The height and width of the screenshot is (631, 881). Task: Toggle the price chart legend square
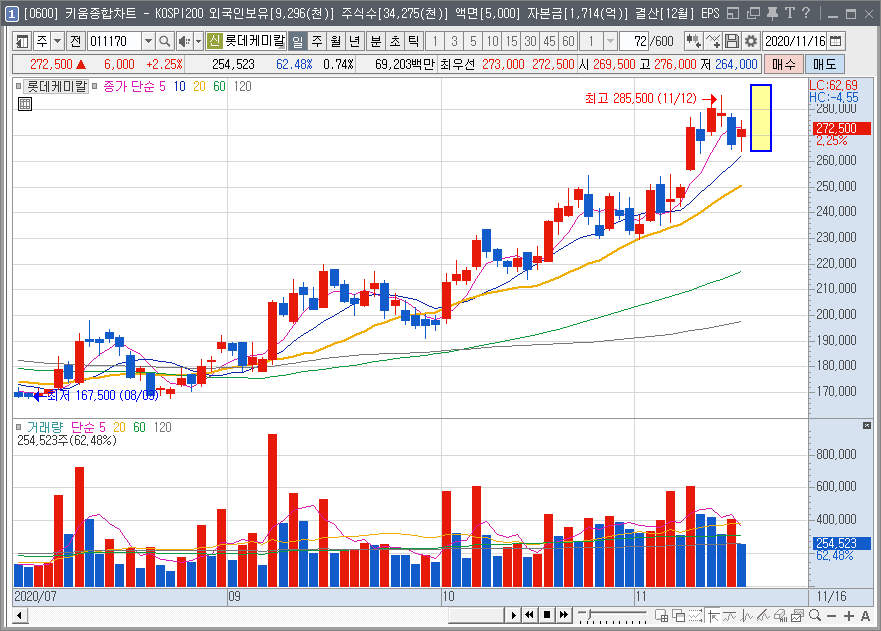19,86
